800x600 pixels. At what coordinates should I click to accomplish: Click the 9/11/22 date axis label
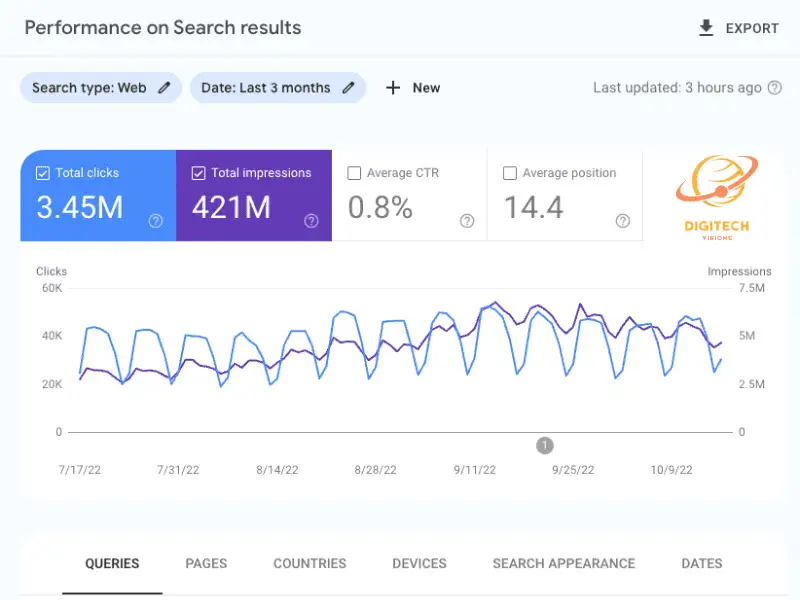pos(474,470)
